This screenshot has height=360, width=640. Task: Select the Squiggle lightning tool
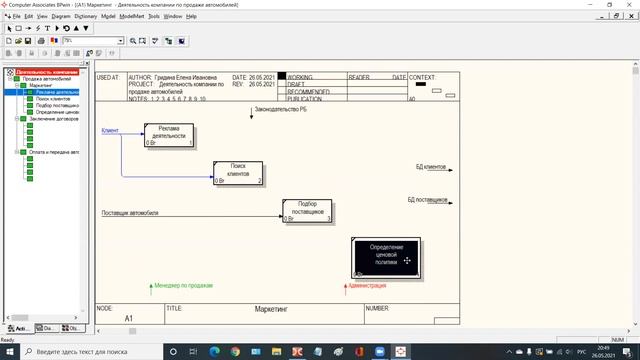click(x=38, y=29)
